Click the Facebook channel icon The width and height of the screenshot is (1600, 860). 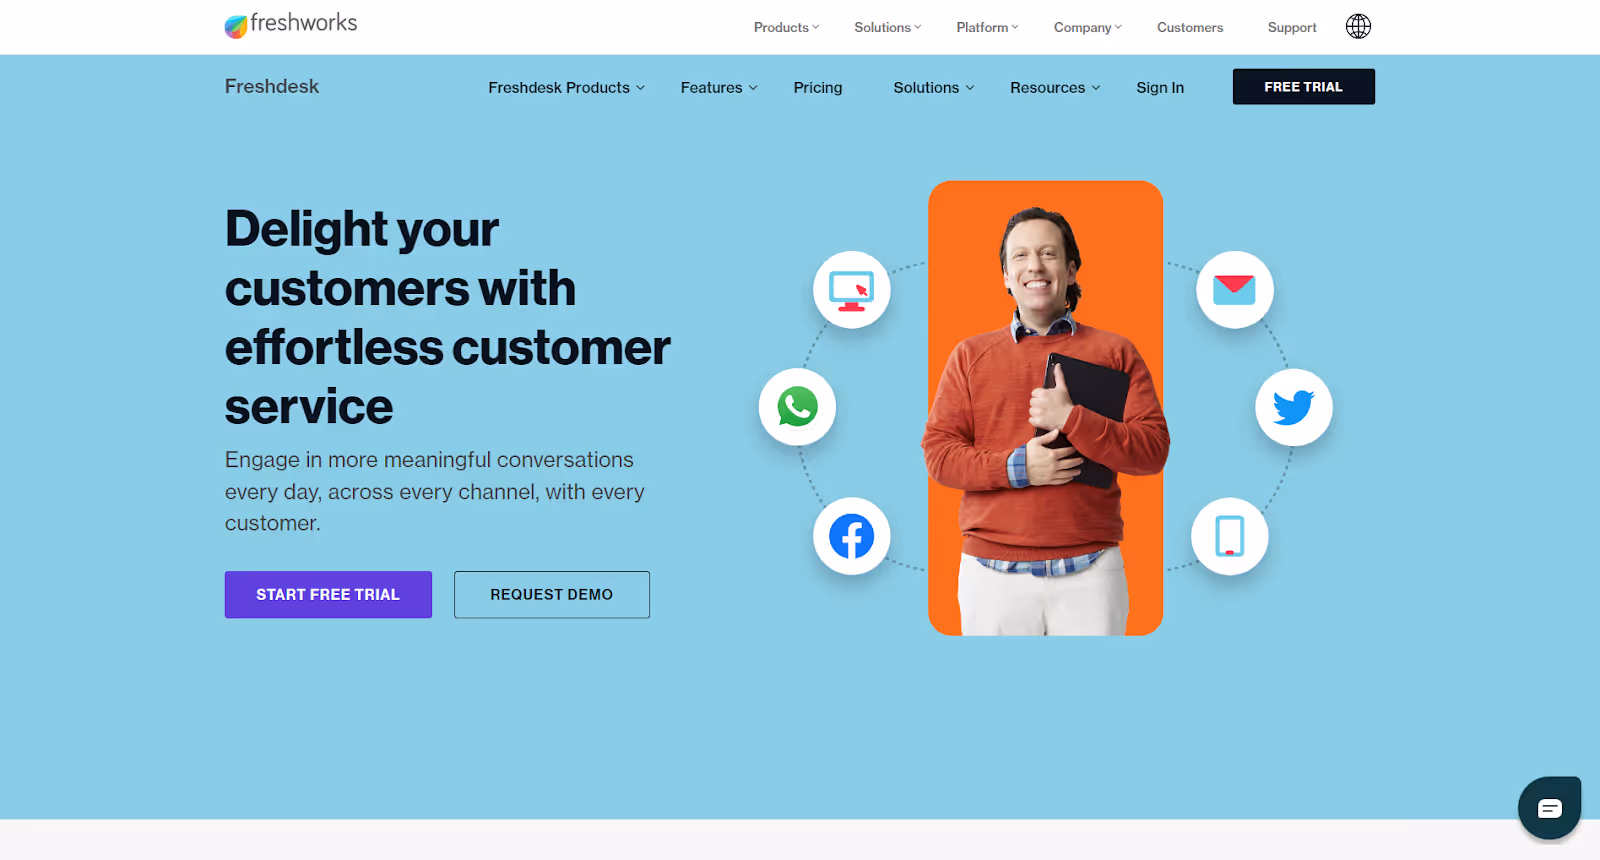pyautogui.click(x=851, y=536)
